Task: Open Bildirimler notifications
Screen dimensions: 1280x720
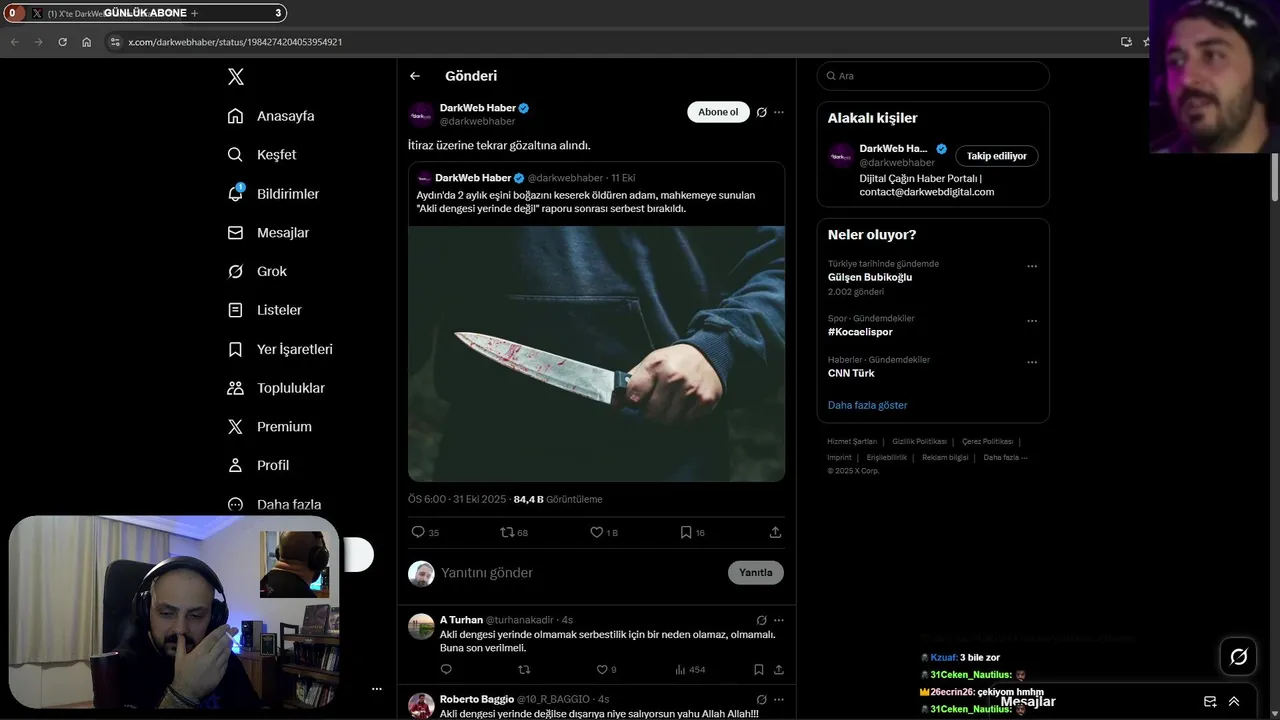Action: 273,194
